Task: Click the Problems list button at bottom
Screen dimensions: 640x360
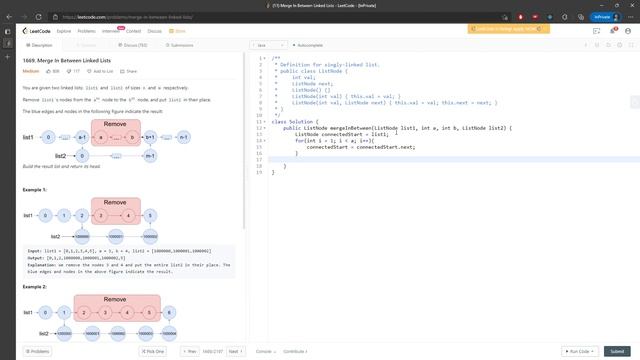Action: [38, 351]
